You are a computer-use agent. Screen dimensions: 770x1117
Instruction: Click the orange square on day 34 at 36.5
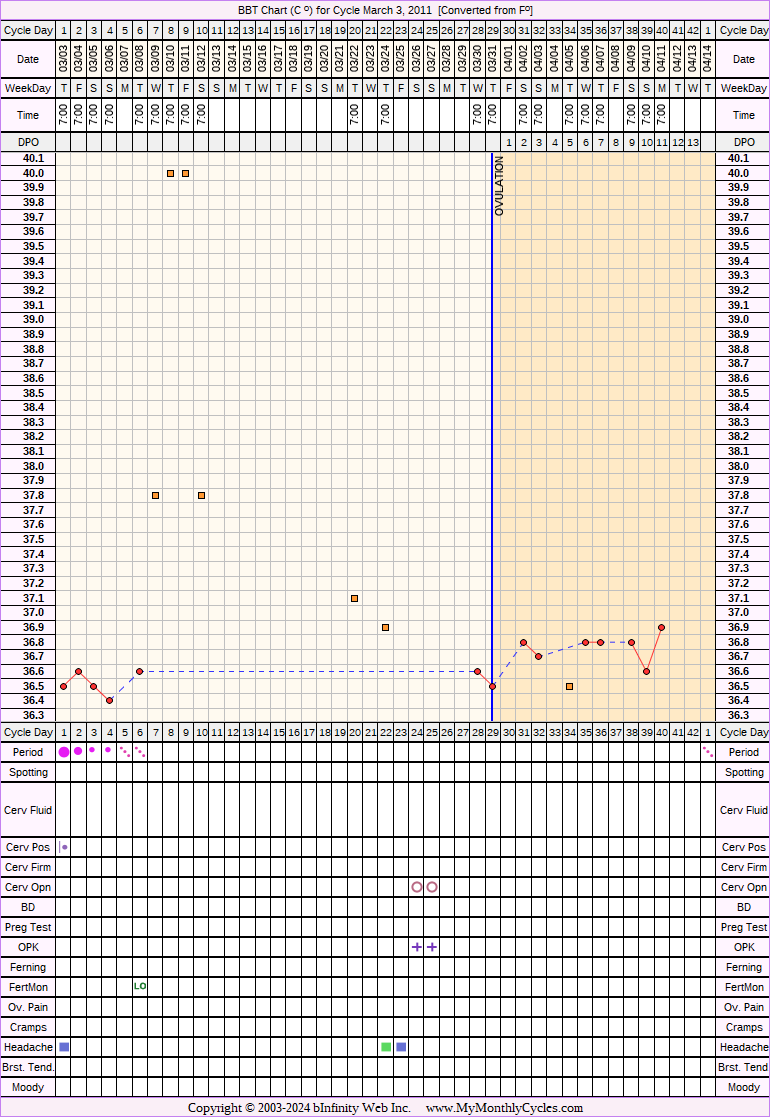[x=569, y=686]
